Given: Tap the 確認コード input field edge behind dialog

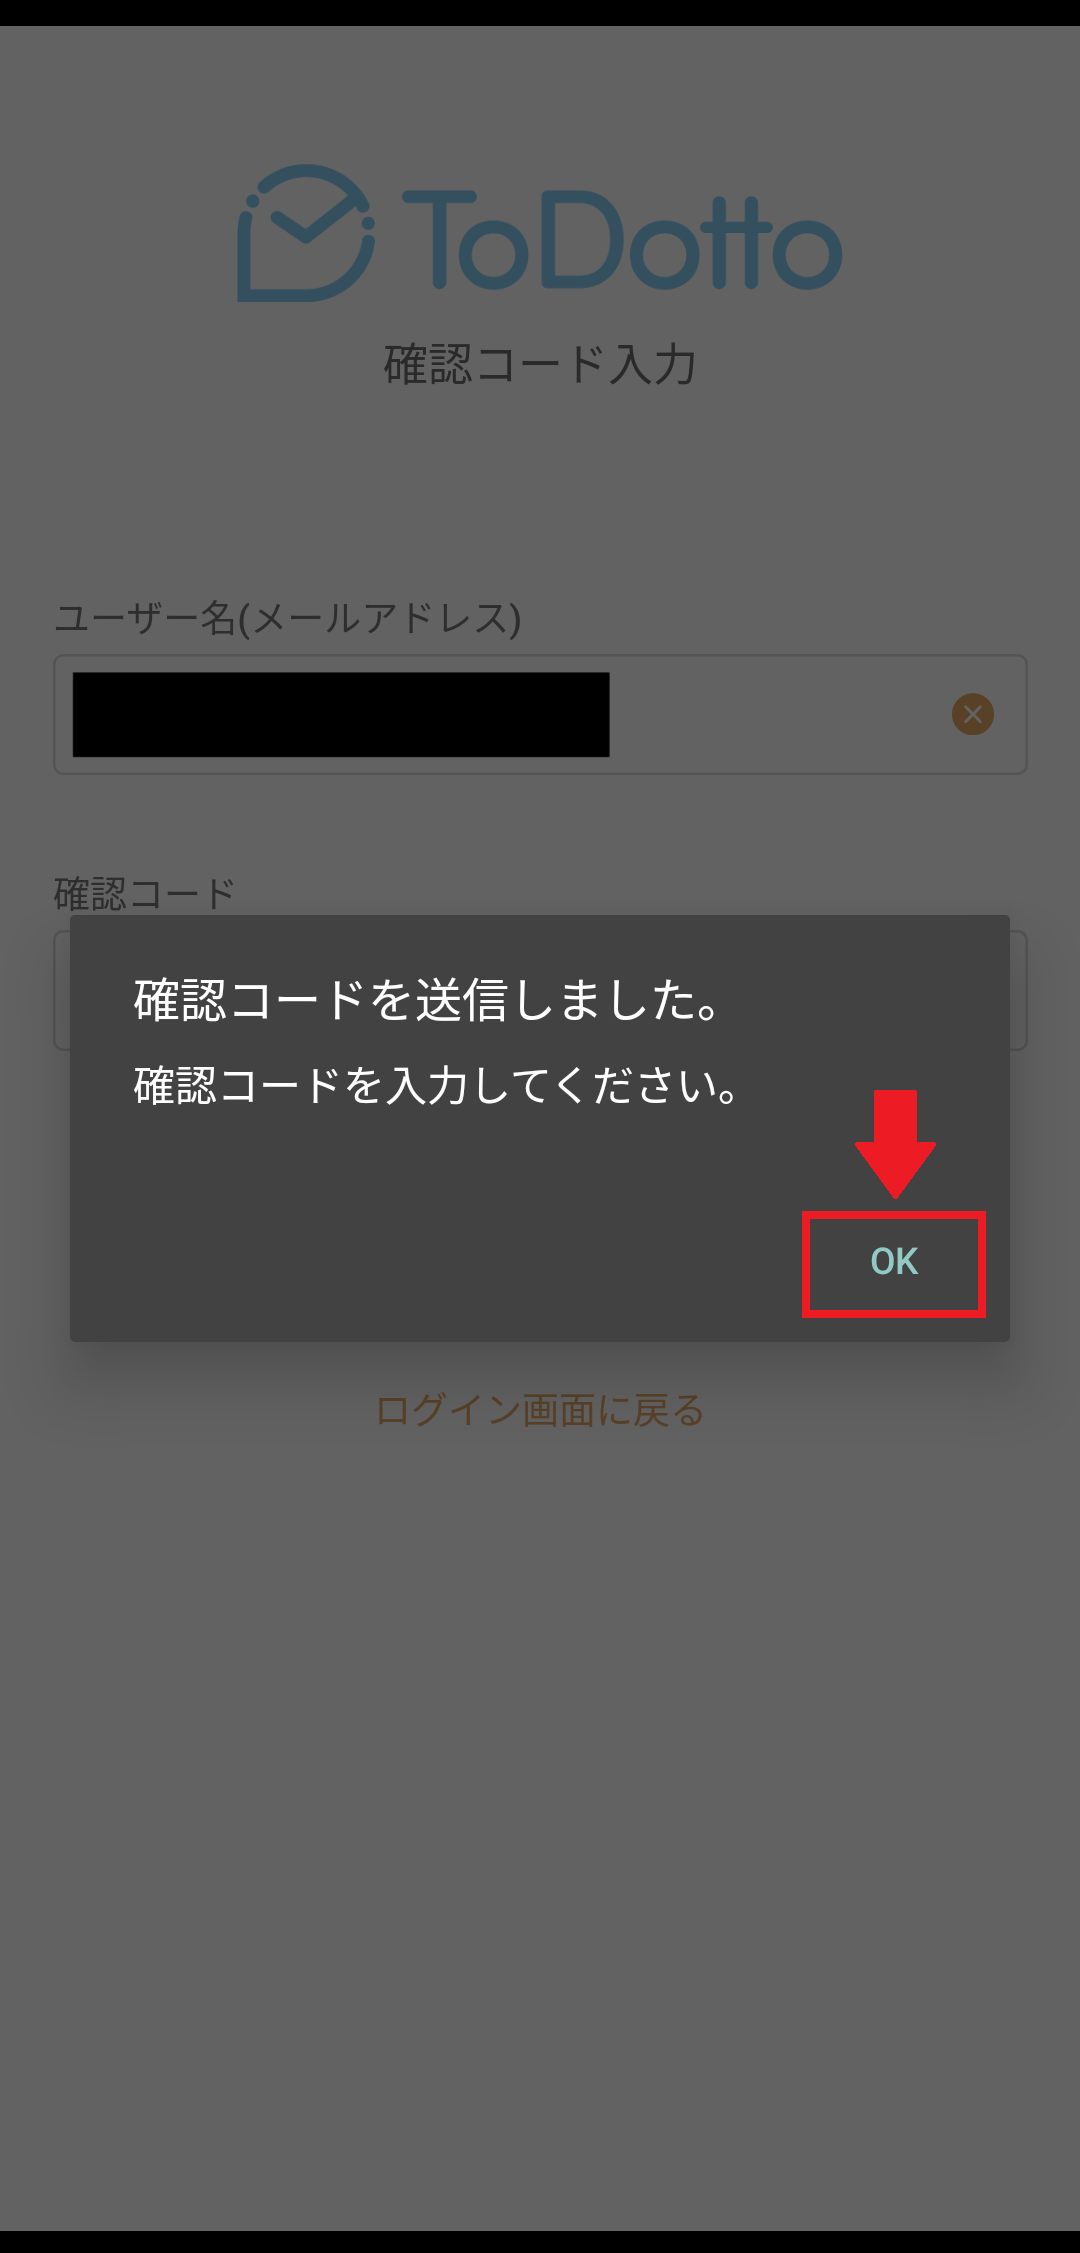Looking at the screenshot, I should tap(1019, 990).
